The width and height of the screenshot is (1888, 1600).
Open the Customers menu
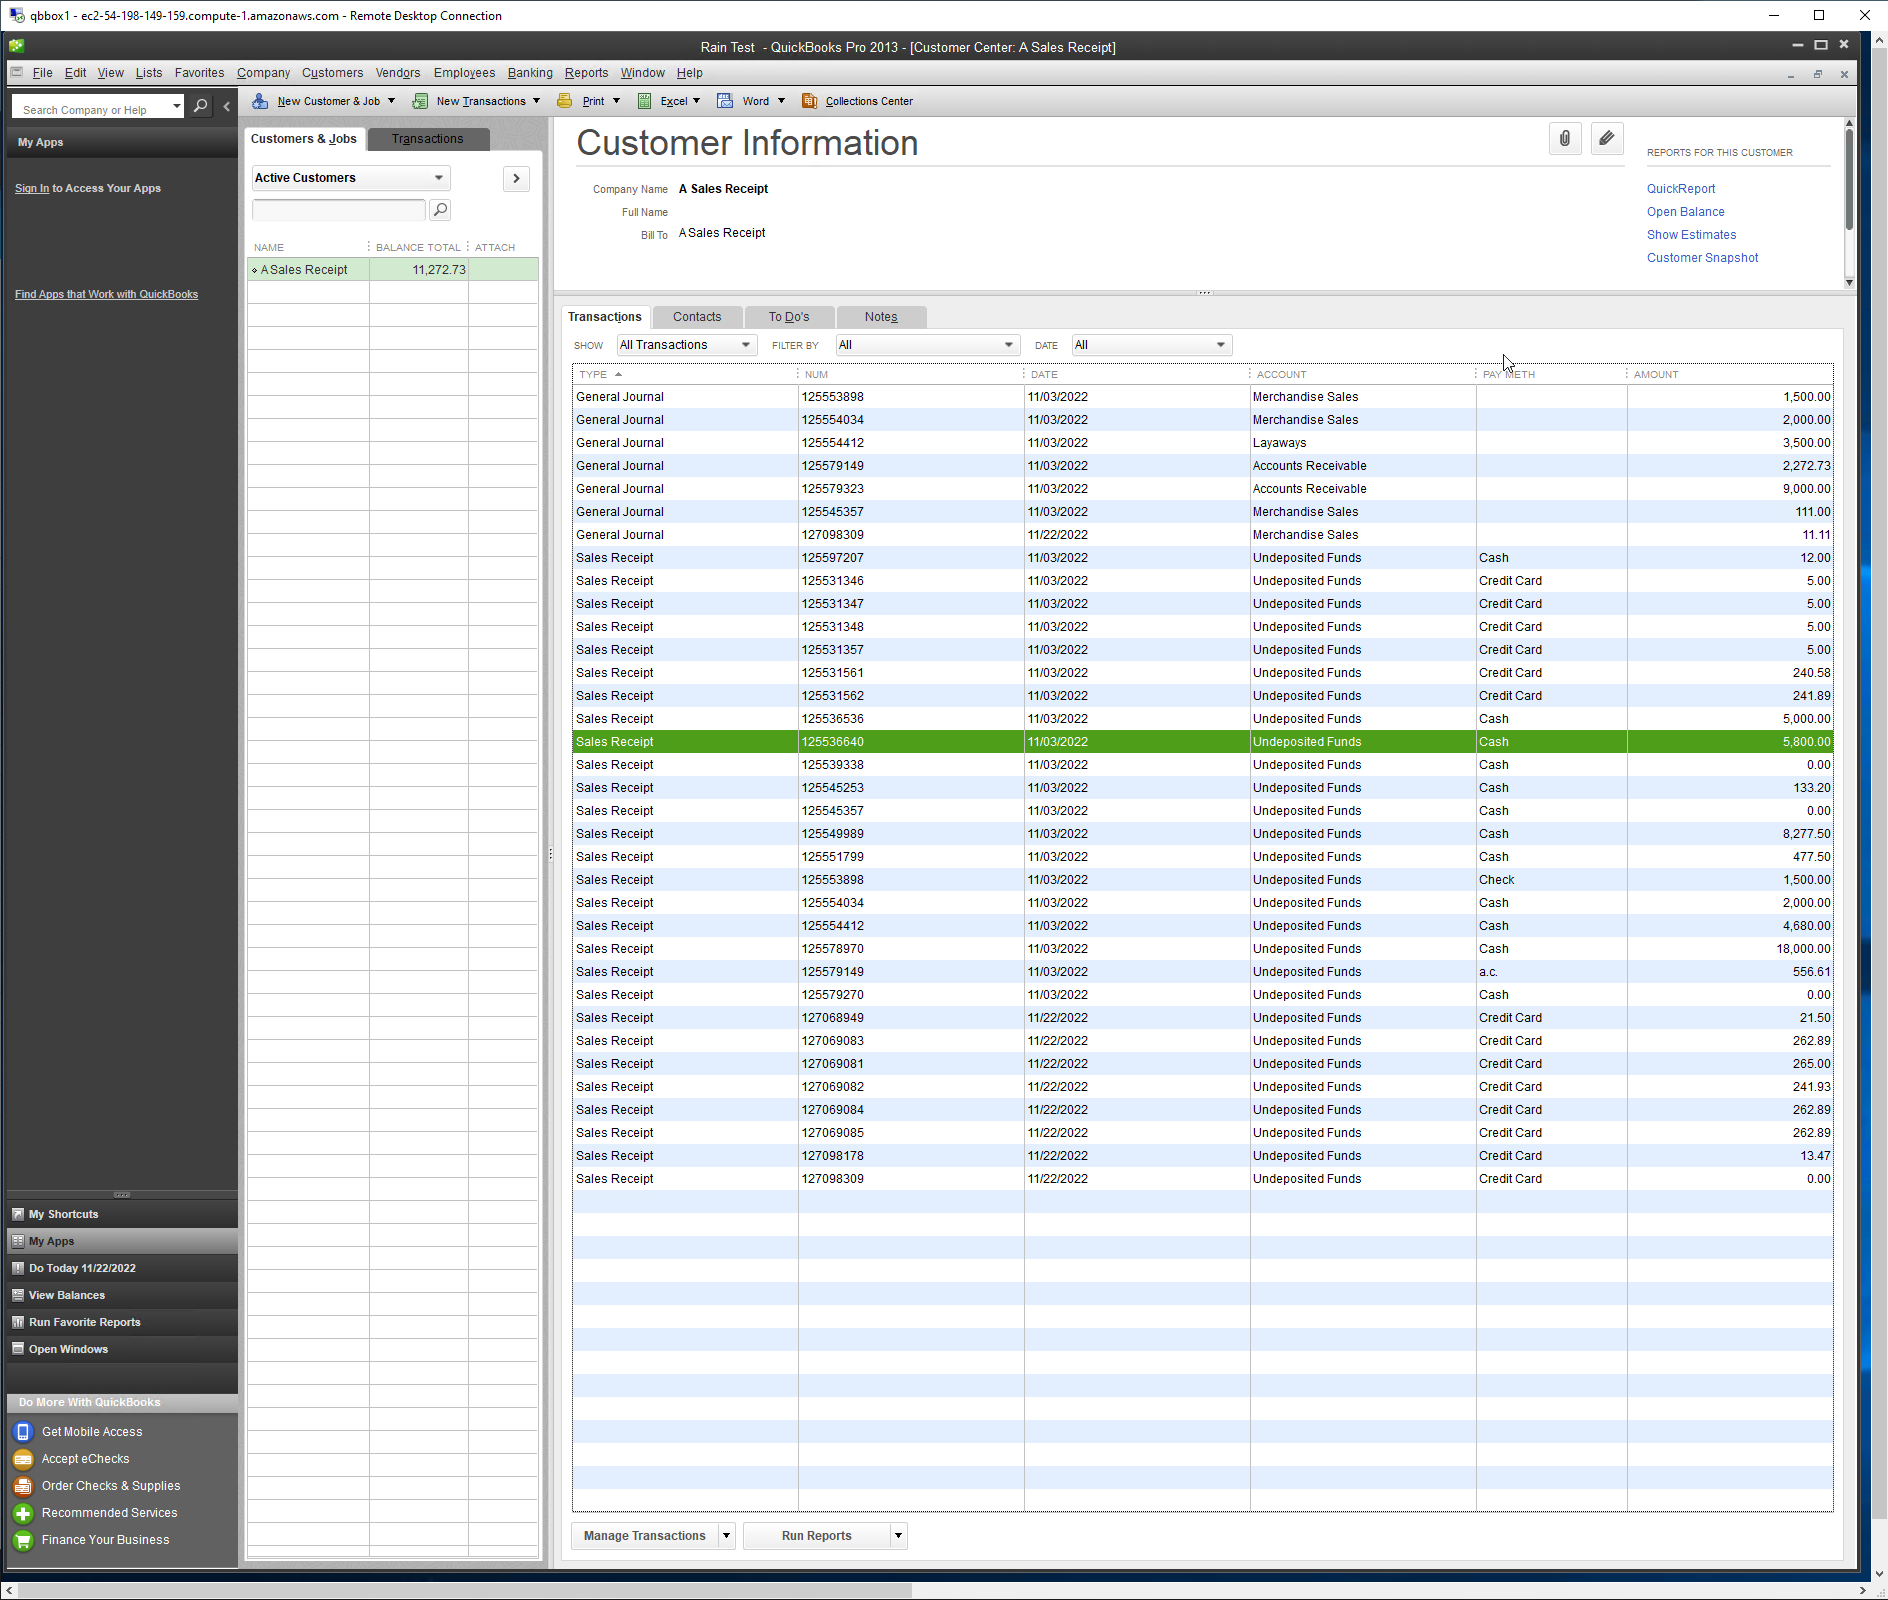(x=332, y=73)
